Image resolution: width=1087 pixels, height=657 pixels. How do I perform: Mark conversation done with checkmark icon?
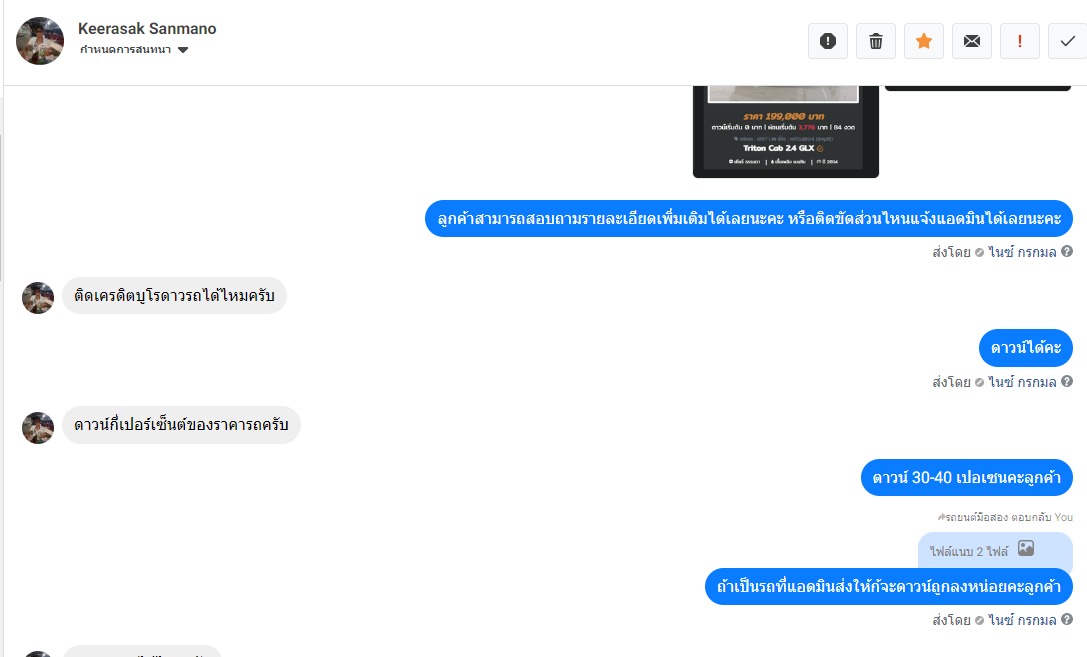tap(1068, 41)
